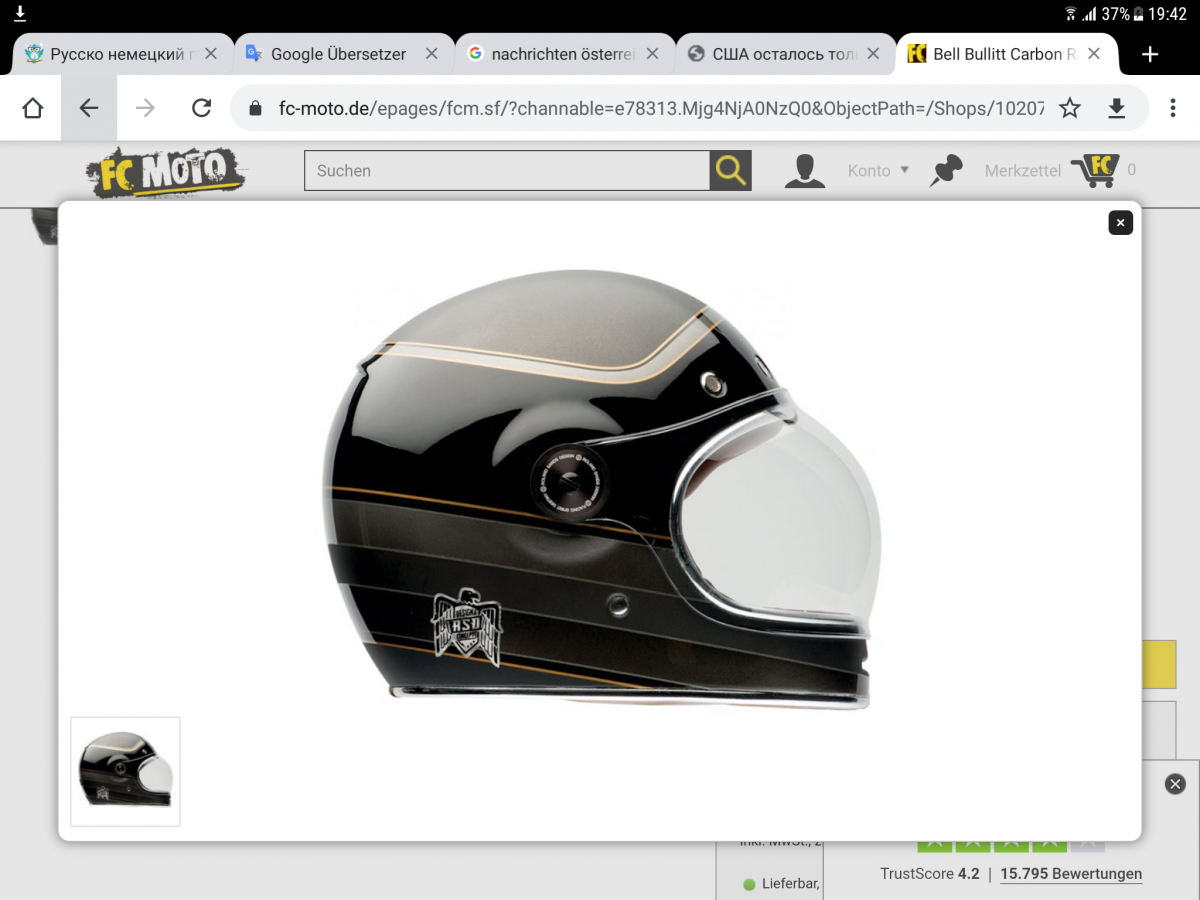Click in the Suchen search field
This screenshot has width=1200, height=900.
tap(506, 171)
